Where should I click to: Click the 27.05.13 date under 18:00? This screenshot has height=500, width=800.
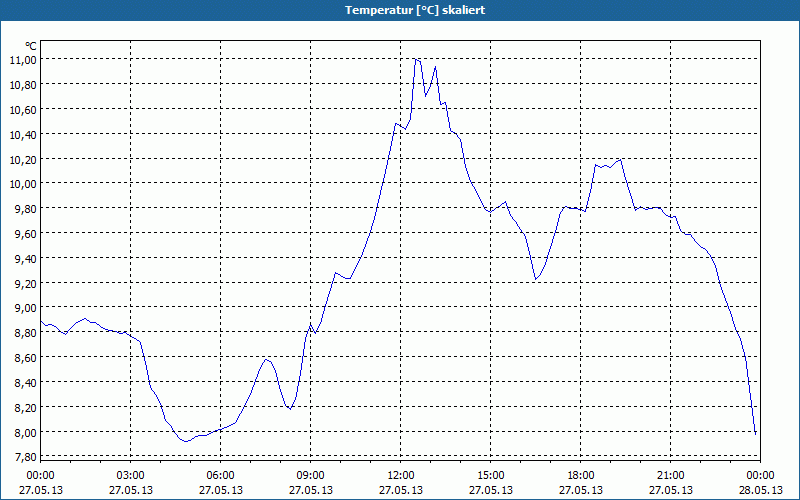click(x=581, y=490)
